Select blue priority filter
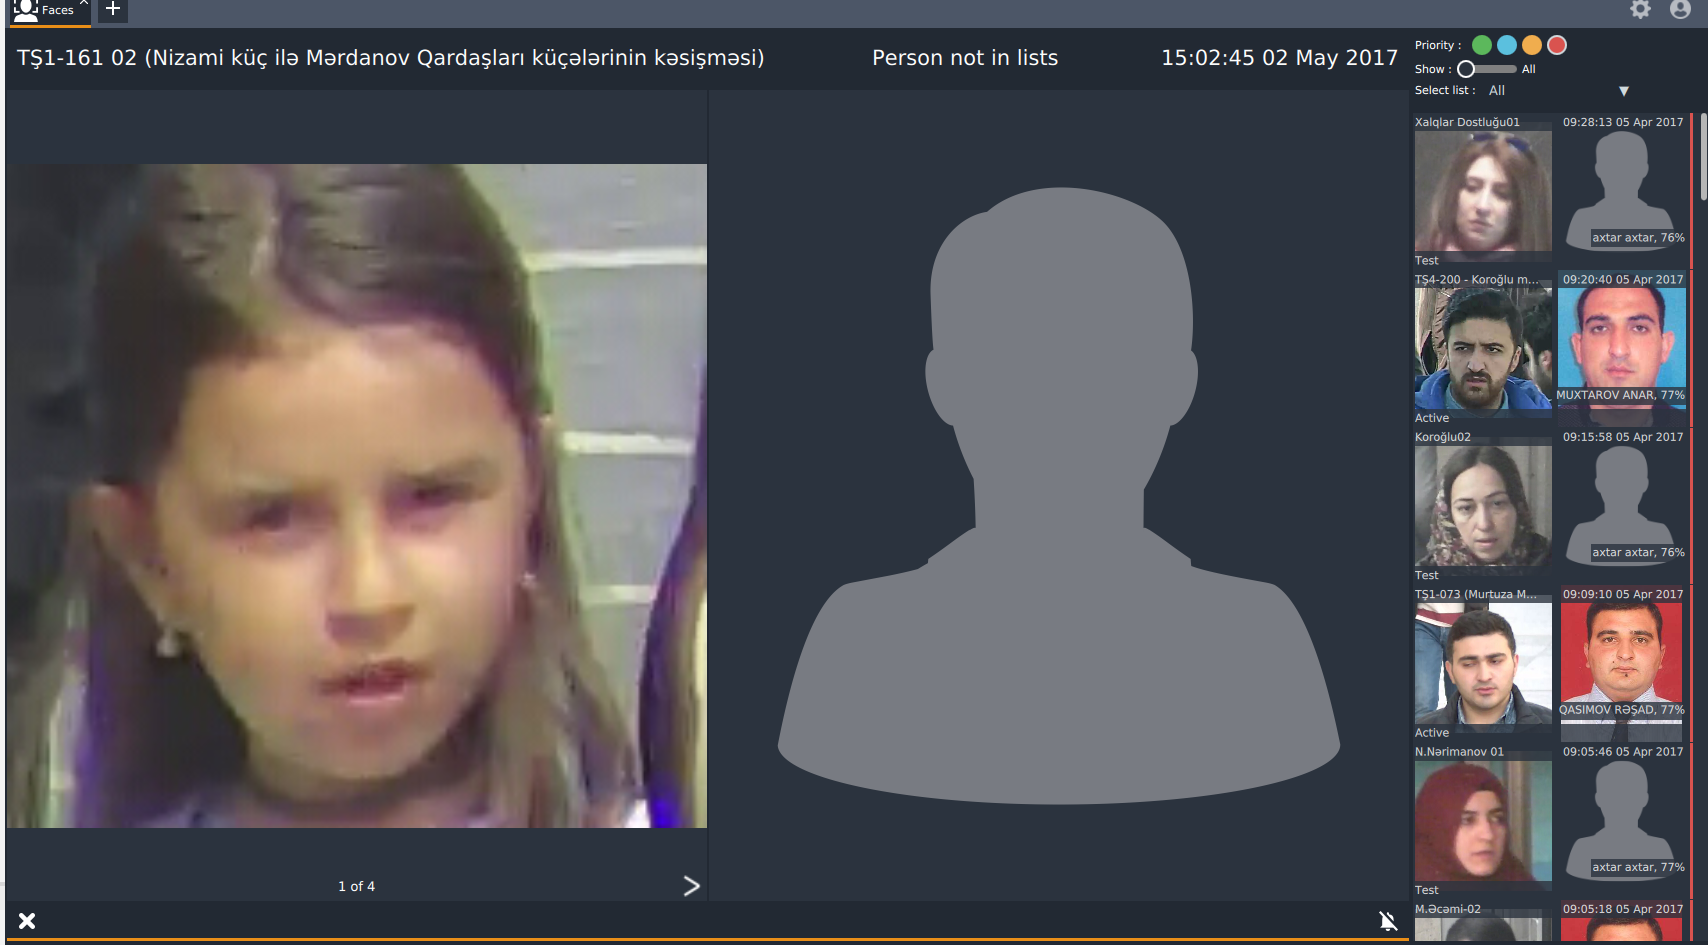 (1507, 45)
